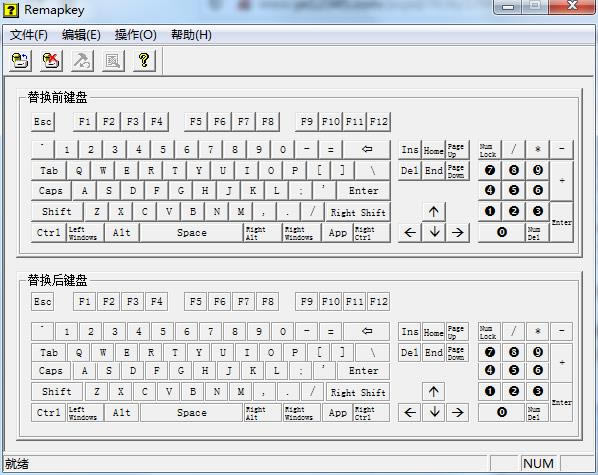Select F5 key on the 替换后键盘 keyboard
Screen dimensions: 598x475
[196, 302]
